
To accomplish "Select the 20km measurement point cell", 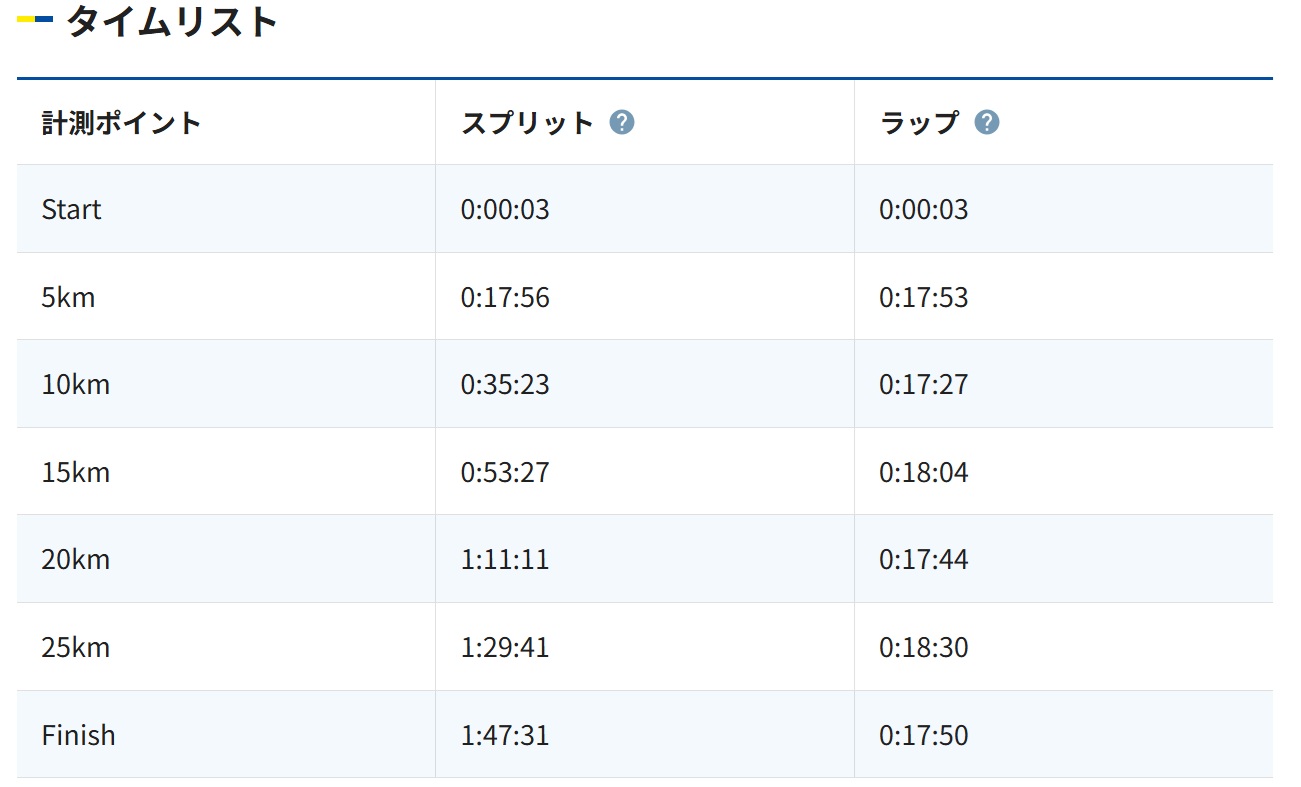I will point(76,560).
